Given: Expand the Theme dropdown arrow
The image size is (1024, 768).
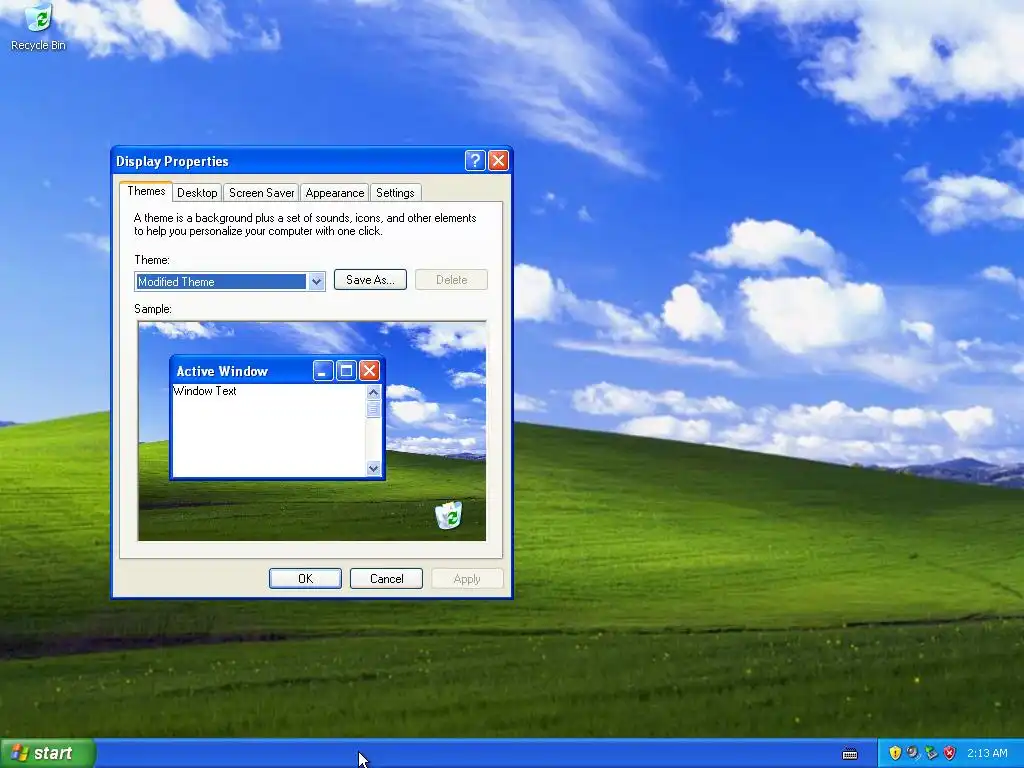Looking at the screenshot, I should (316, 281).
